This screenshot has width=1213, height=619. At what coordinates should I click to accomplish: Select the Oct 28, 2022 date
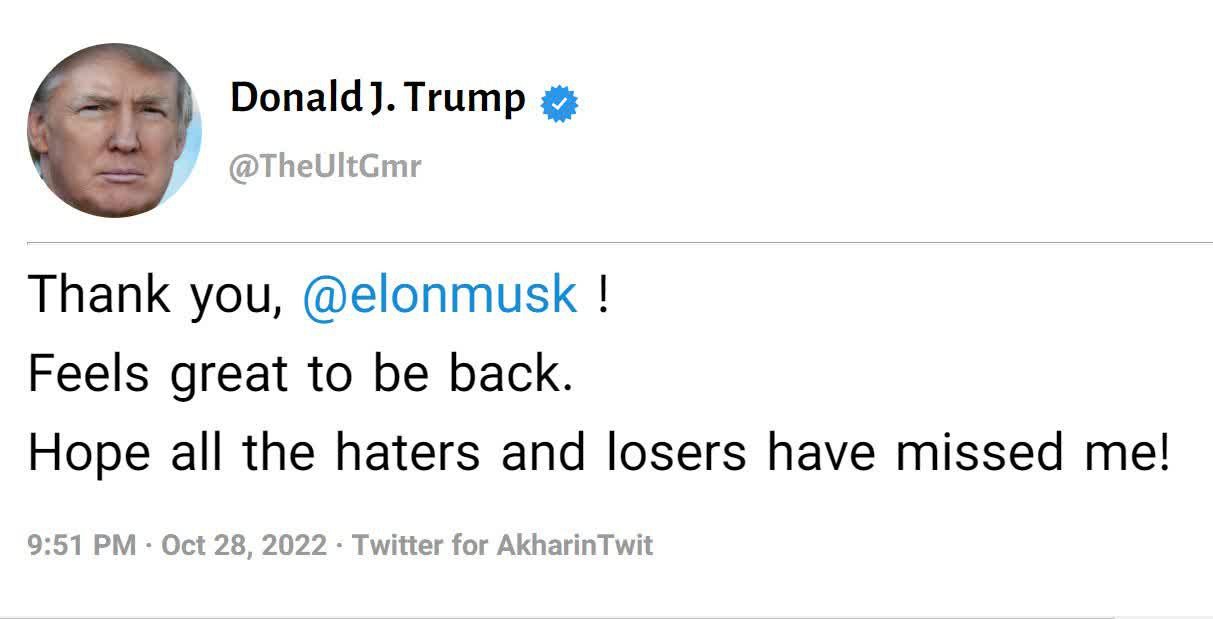coord(243,545)
